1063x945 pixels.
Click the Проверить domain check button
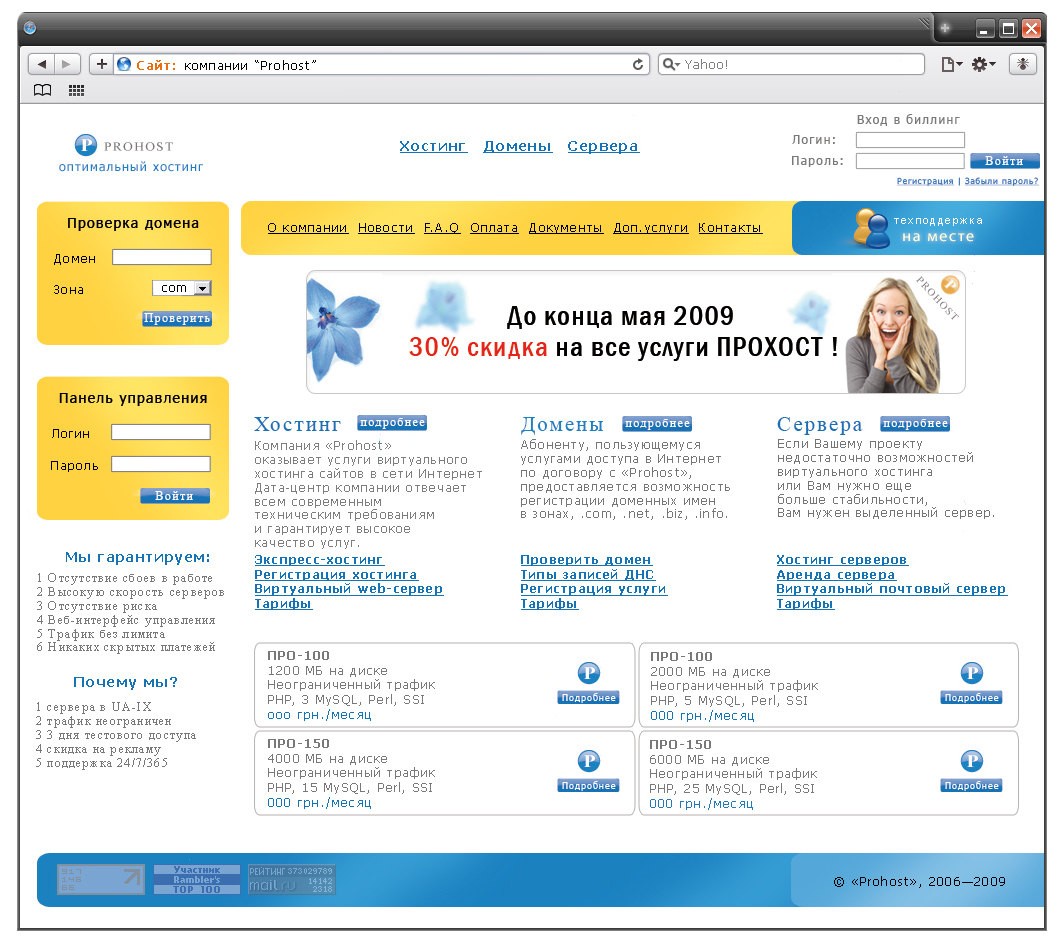click(x=177, y=319)
